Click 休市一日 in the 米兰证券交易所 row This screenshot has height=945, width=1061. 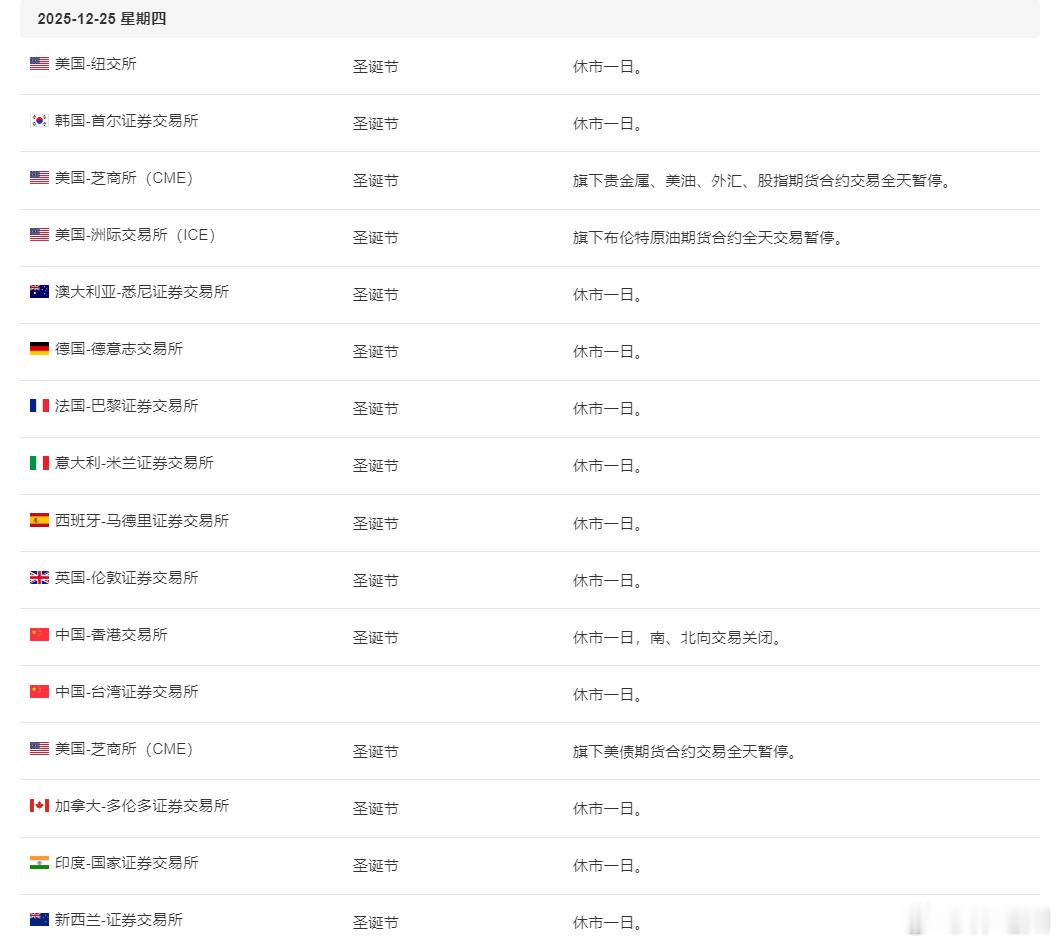click(608, 465)
